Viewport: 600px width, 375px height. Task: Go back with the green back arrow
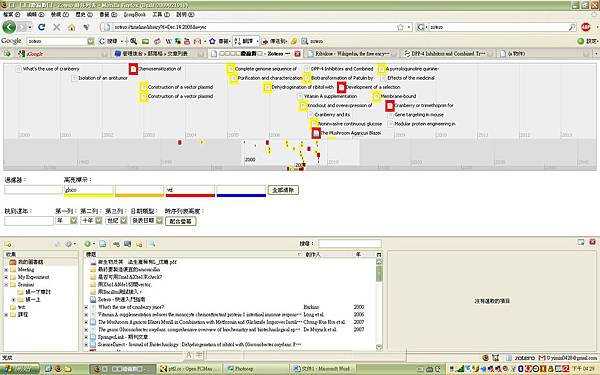(9, 27)
